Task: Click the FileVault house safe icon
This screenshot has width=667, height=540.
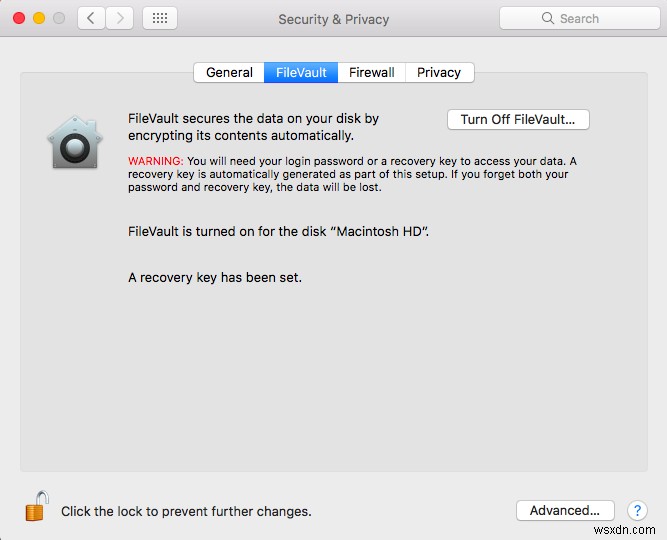Action: [75, 142]
